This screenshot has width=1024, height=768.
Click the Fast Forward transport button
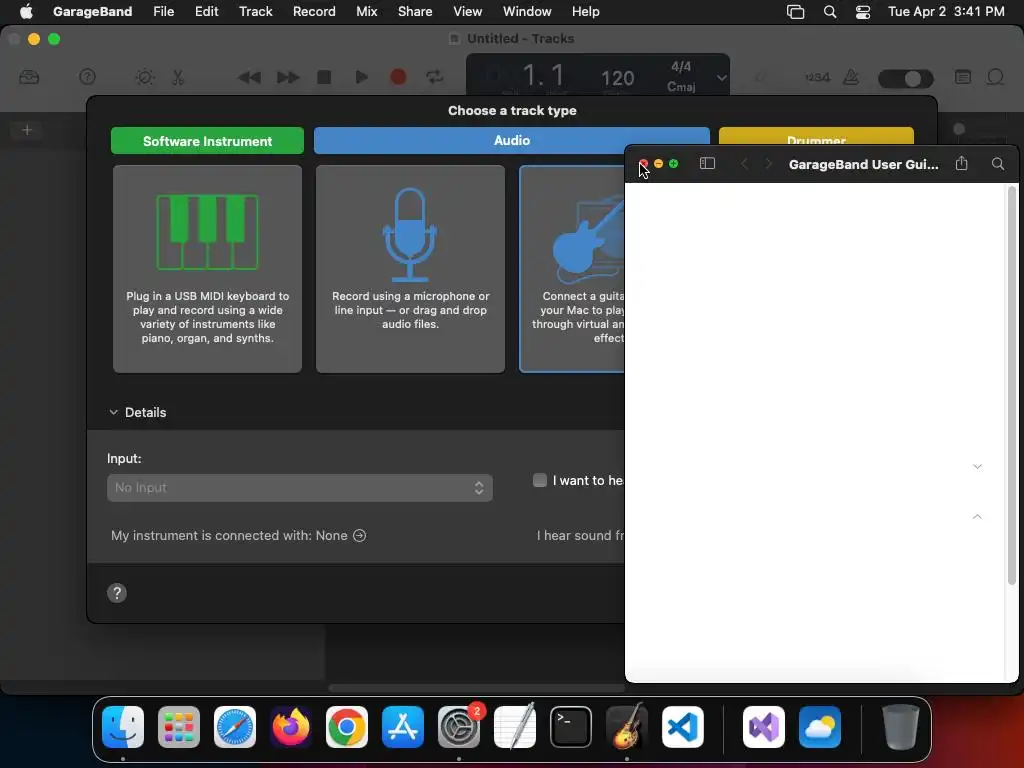(287, 78)
